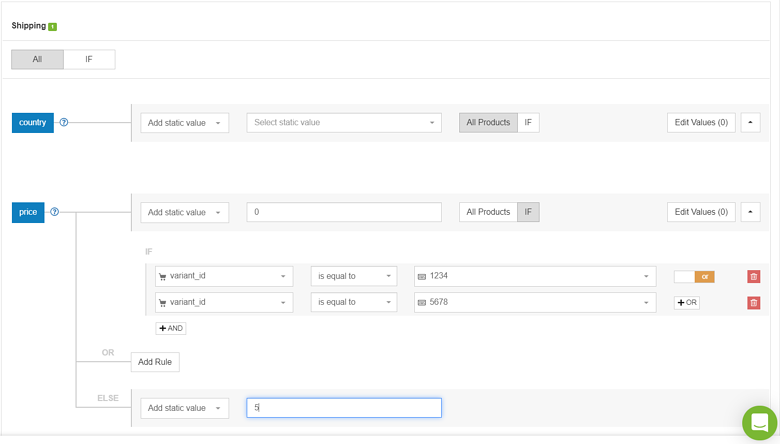Click the Add Rule button
This screenshot has height=444, width=780.
pyautogui.click(x=155, y=361)
